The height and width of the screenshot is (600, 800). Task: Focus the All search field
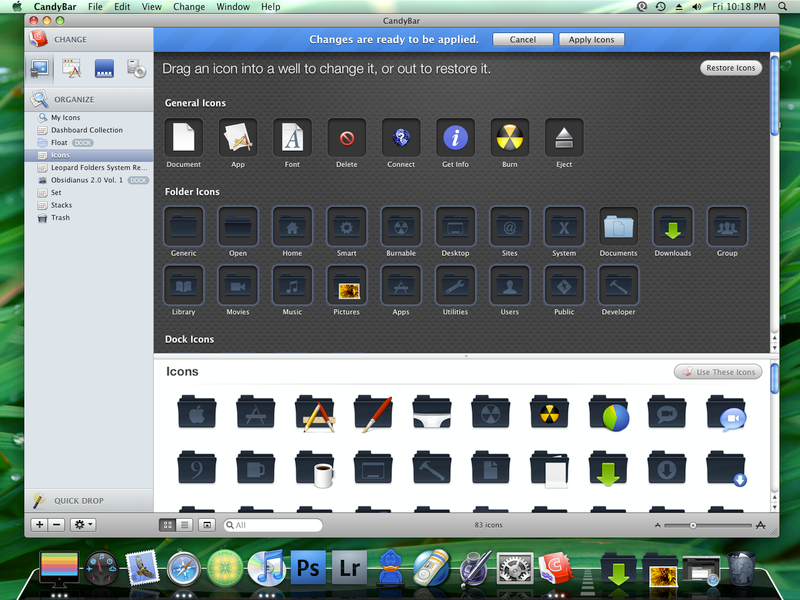pyautogui.click(x=273, y=525)
